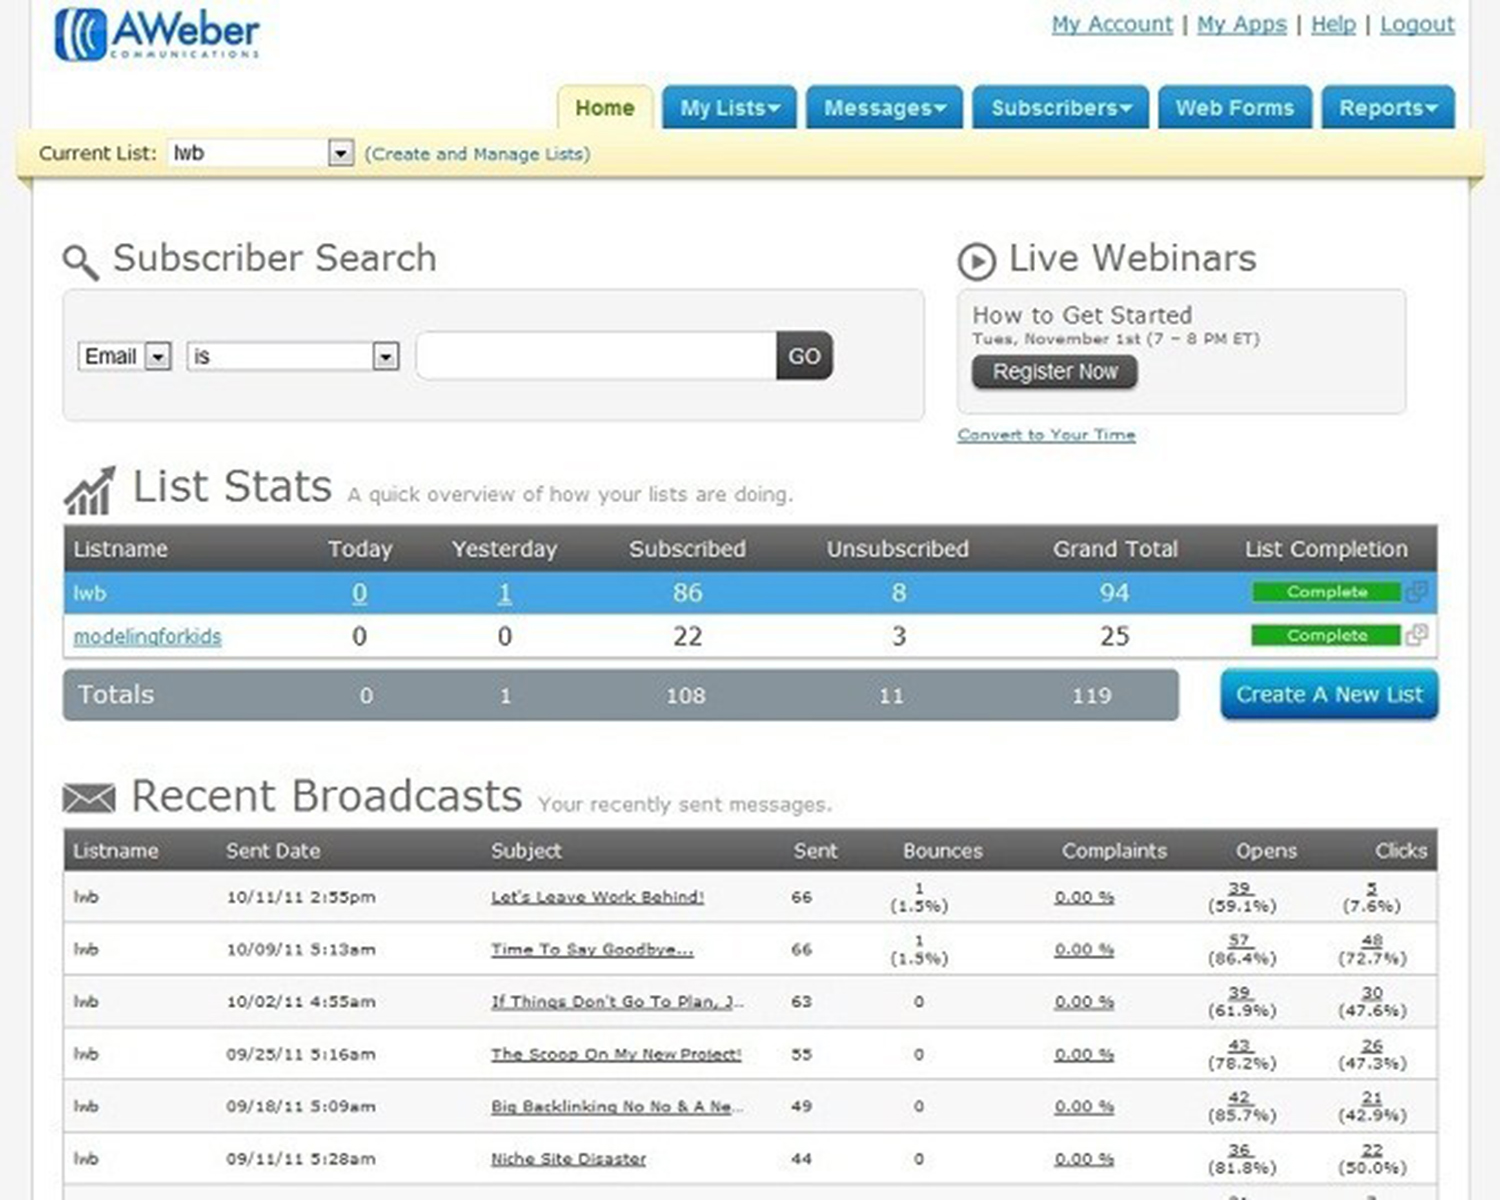Expand the My Lists menu
Image resolution: width=1500 pixels, height=1200 pixels.
coord(729,108)
